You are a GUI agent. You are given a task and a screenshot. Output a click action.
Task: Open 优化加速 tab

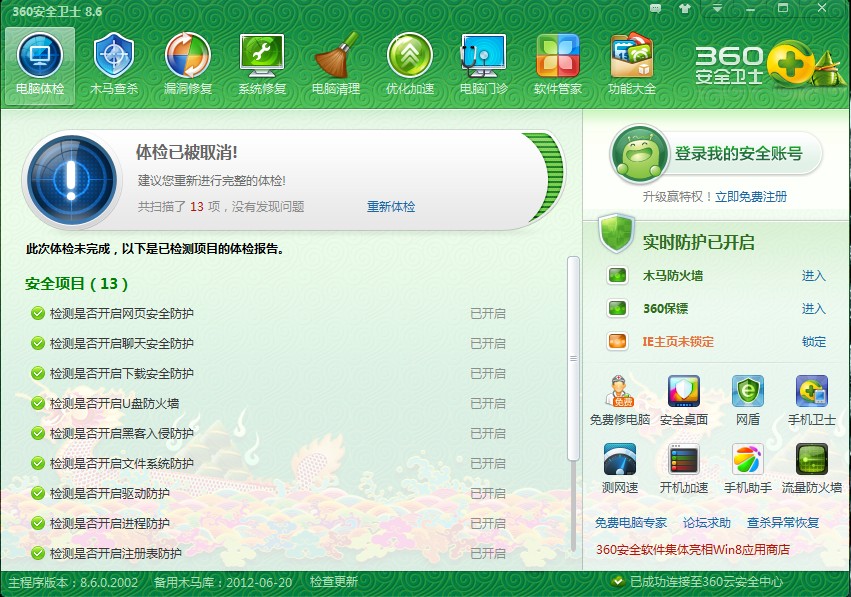coord(410,66)
